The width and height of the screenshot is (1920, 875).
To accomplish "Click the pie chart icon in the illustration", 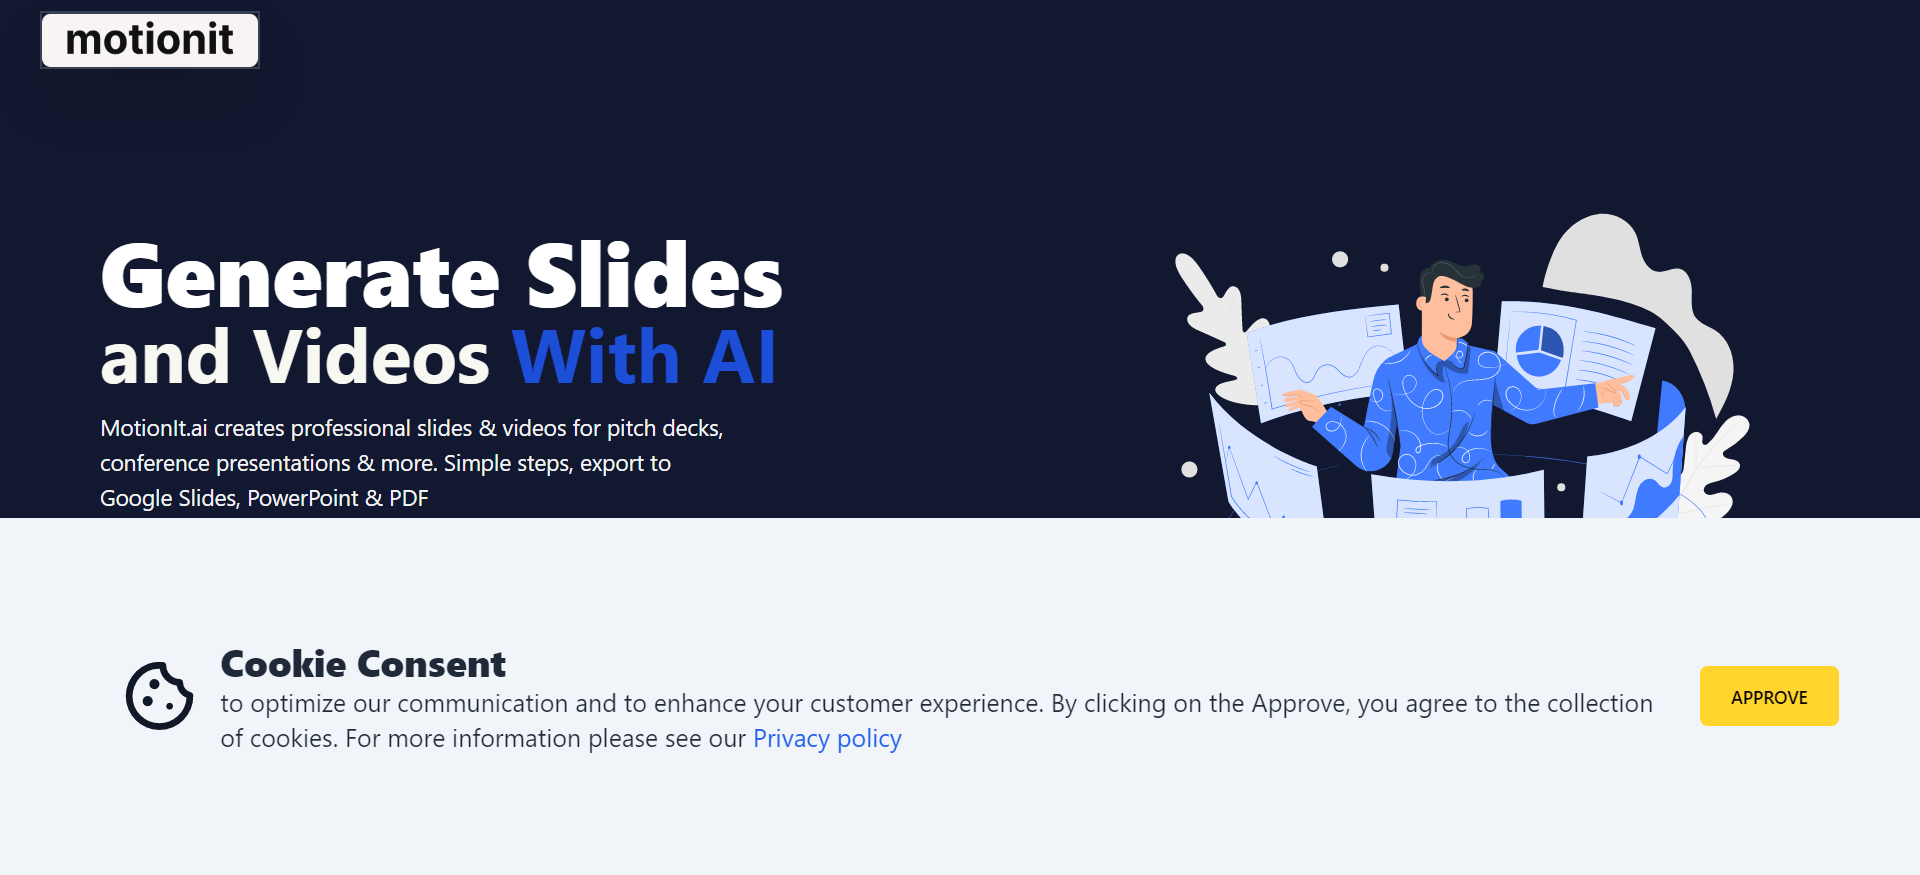I will 1539,349.
